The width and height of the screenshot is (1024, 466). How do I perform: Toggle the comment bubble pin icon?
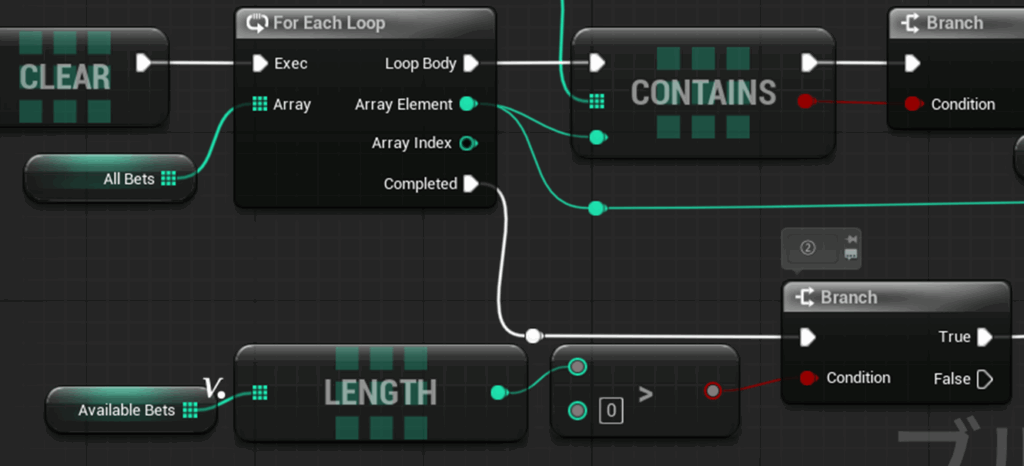tap(851, 240)
